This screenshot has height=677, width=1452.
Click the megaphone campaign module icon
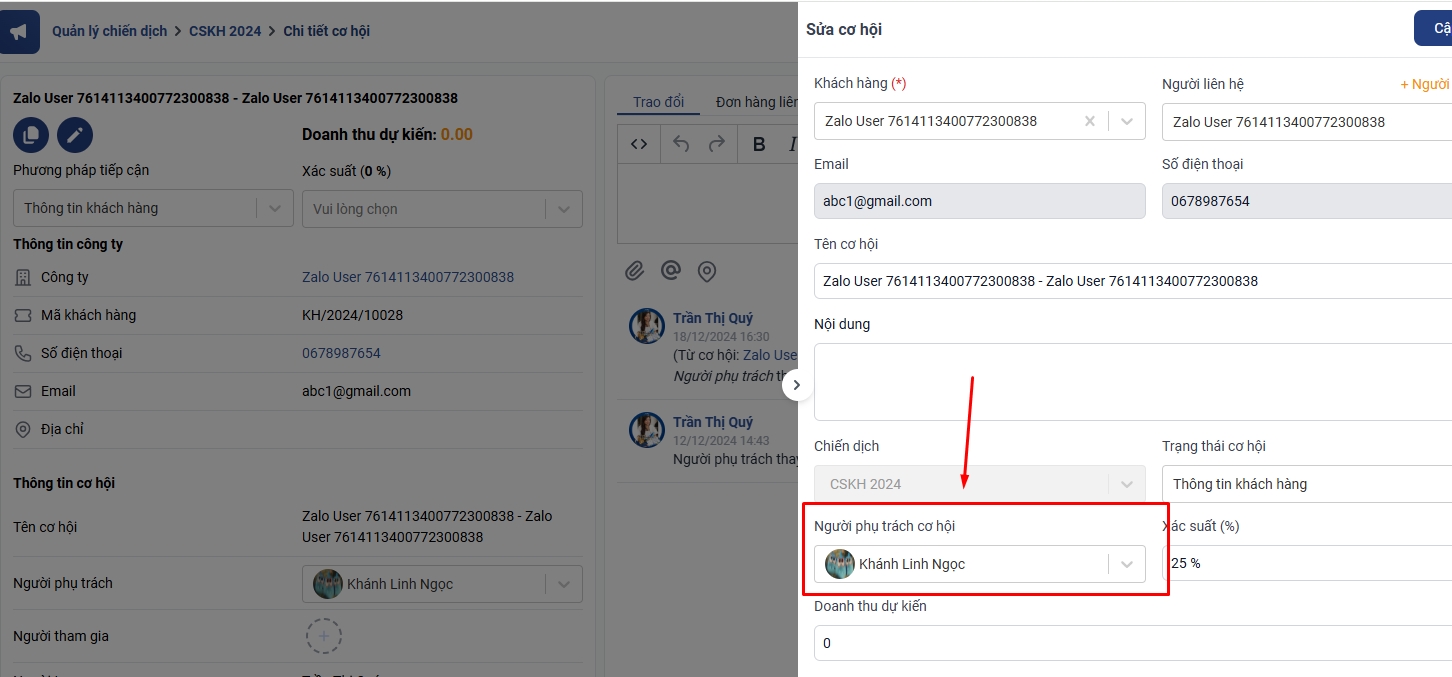[20, 31]
